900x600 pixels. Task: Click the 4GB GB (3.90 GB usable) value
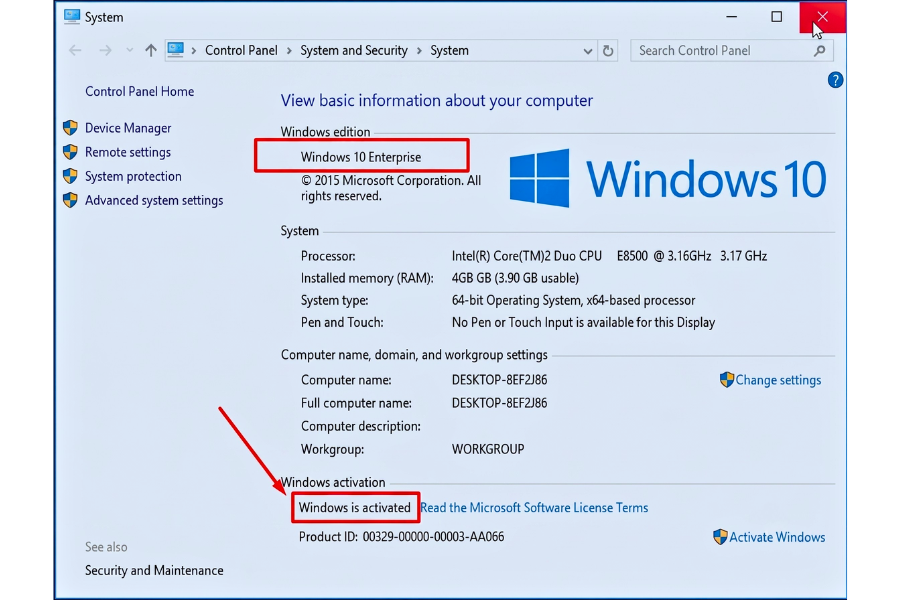coord(515,278)
